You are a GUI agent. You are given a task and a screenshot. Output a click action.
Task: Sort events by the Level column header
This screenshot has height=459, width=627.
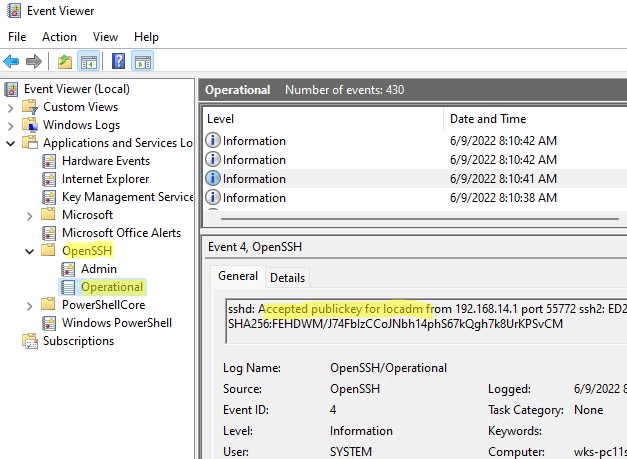[x=323, y=119]
